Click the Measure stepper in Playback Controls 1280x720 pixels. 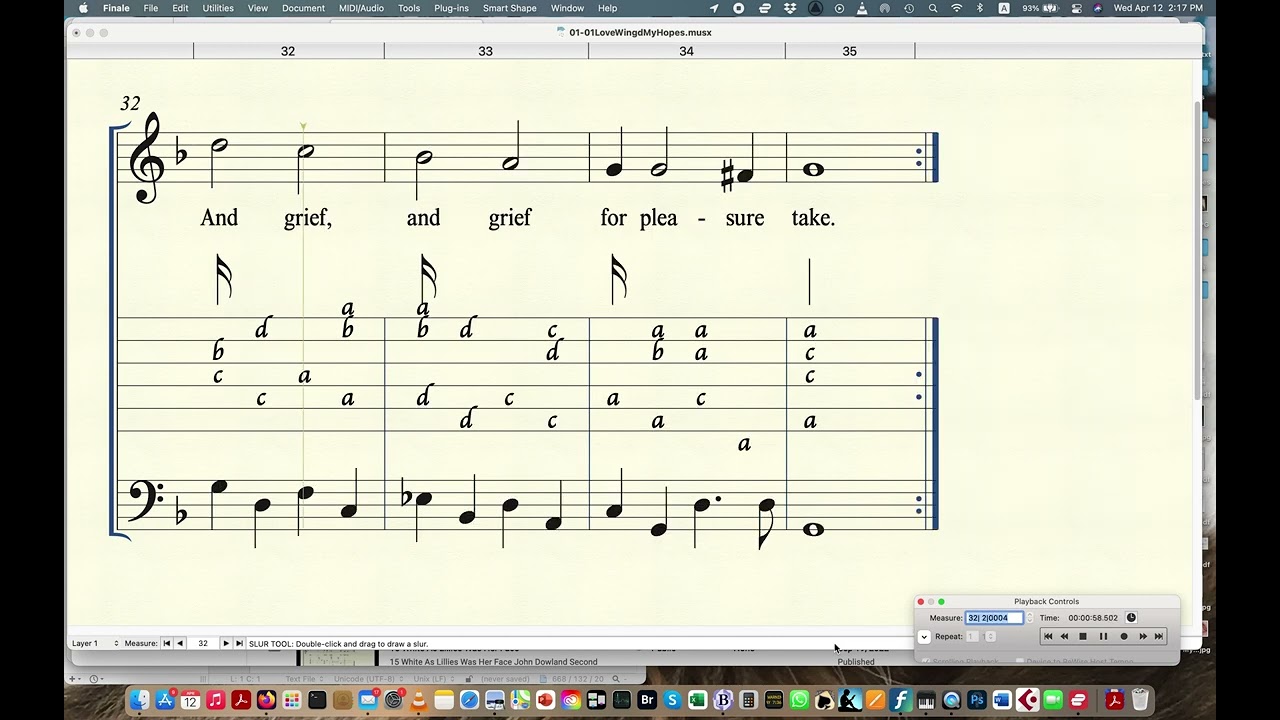1030,618
